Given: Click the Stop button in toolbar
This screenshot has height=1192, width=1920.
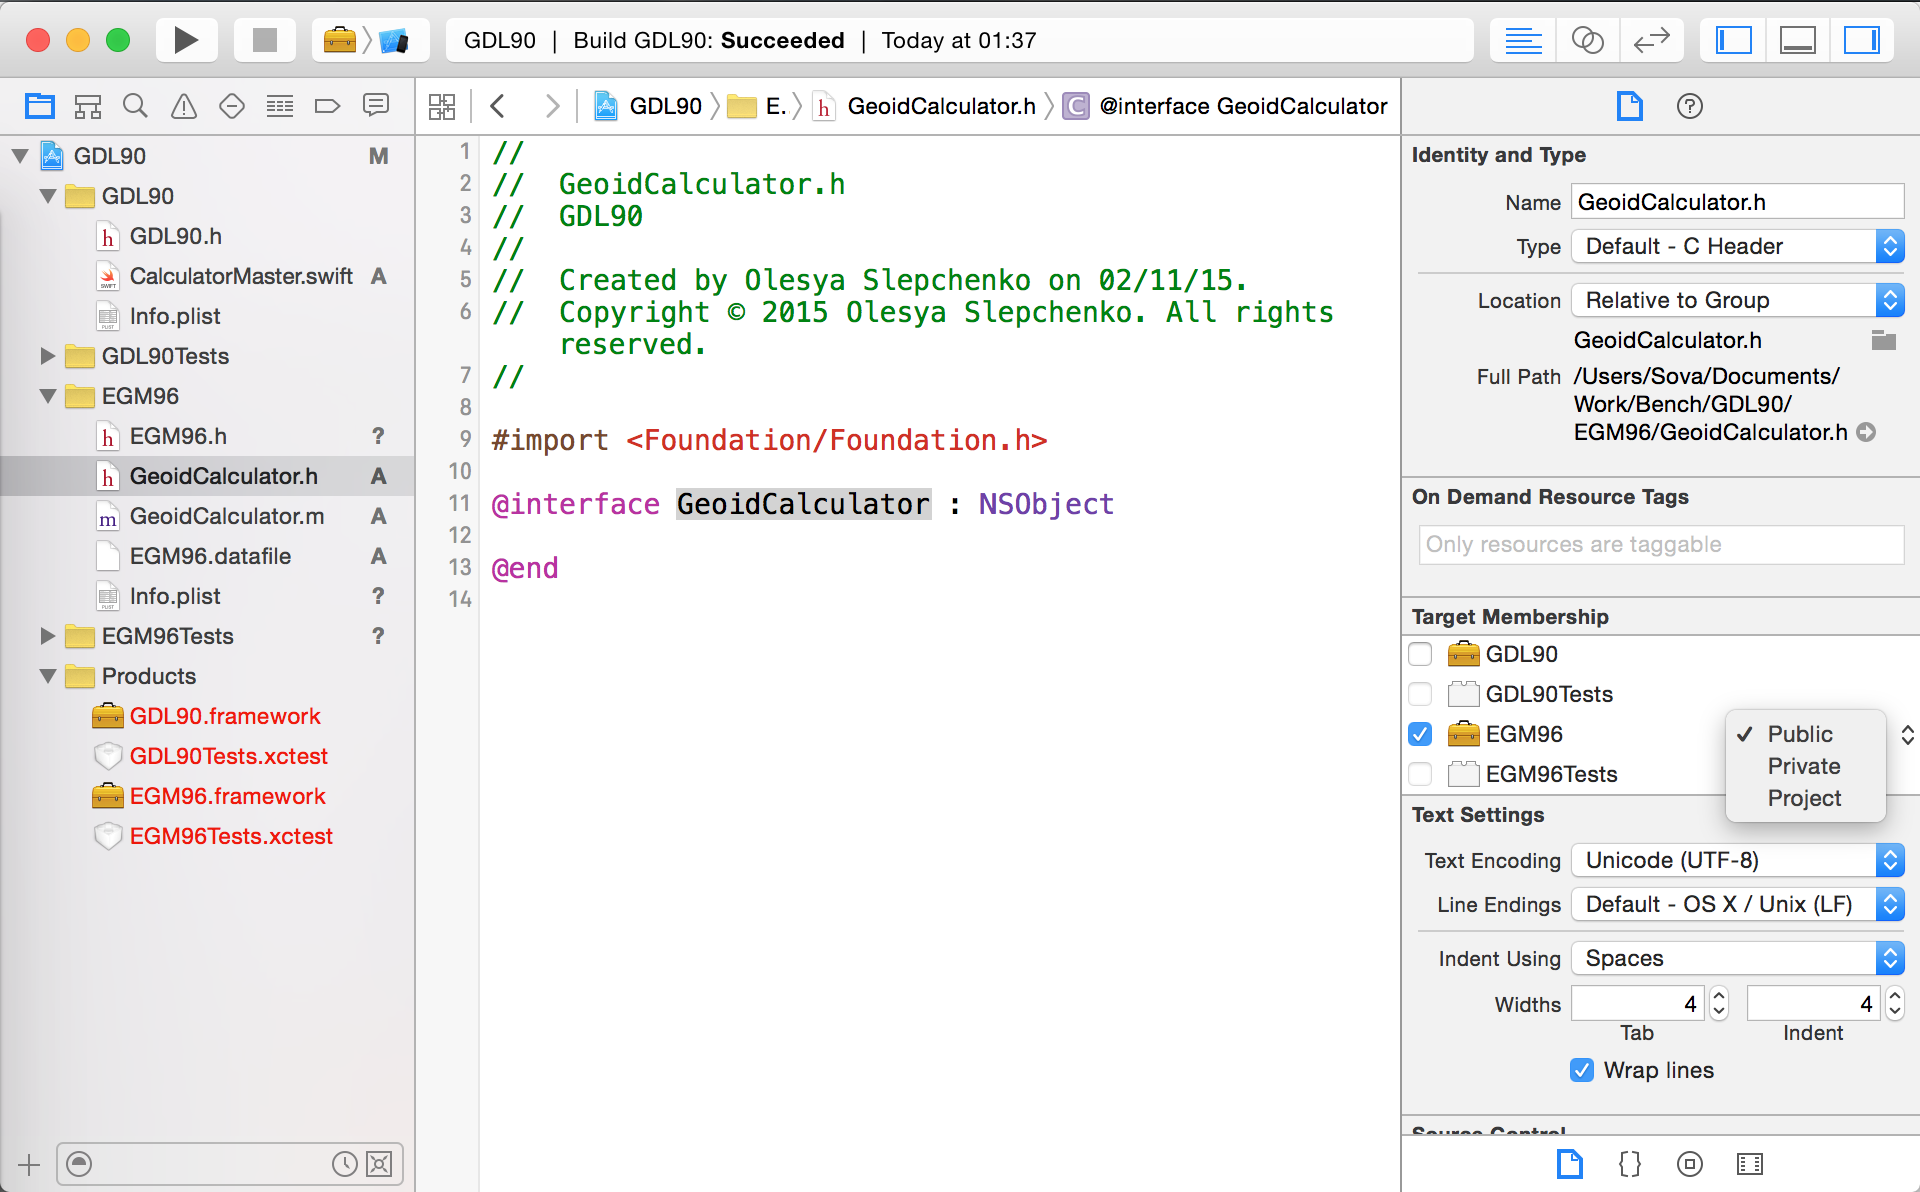Looking at the screenshot, I should (264, 40).
